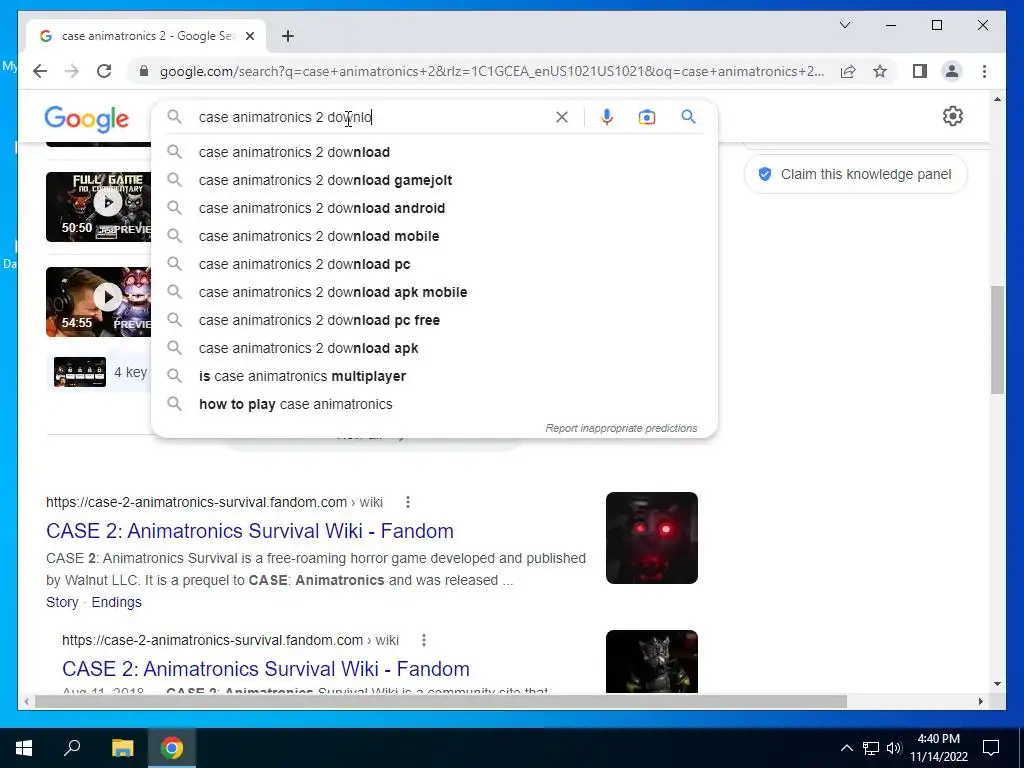Select suggestion 'download gamejolt'
The width and height of the screenshot is (1024, 768).
pos(434,180)
